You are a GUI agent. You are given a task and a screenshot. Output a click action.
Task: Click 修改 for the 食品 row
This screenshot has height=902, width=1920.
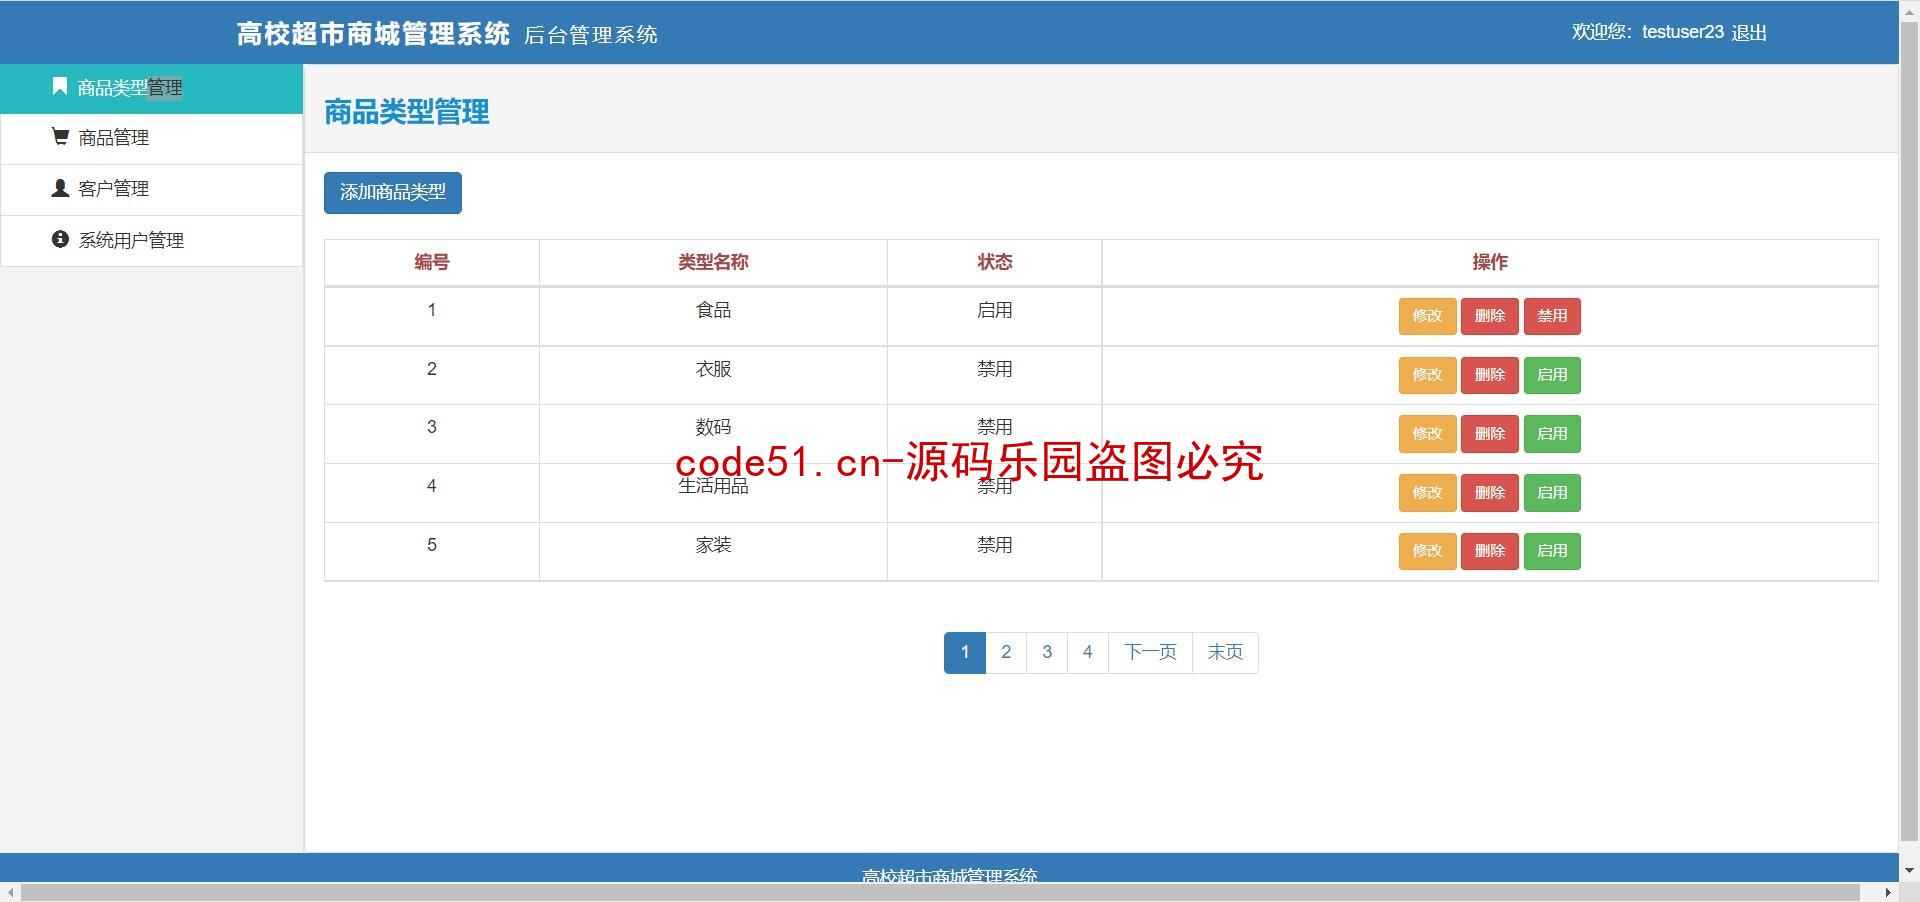click(x=1427, y=316)
